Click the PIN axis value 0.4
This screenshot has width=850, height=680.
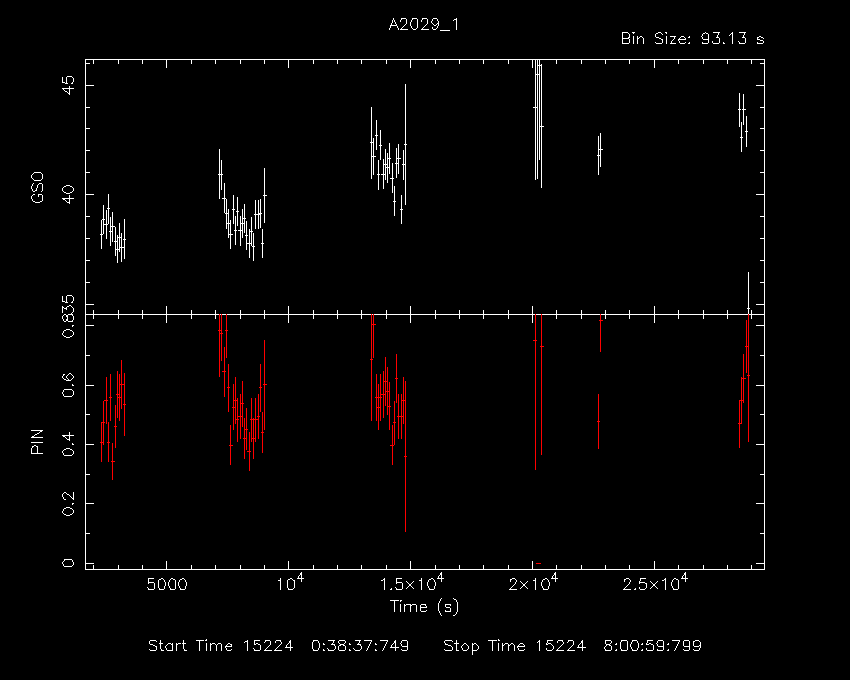(x=68, y=444)
